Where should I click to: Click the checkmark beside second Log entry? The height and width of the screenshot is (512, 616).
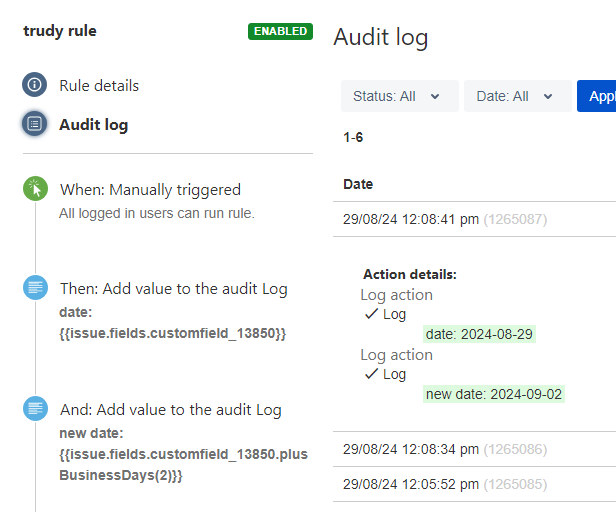(371, 374)
